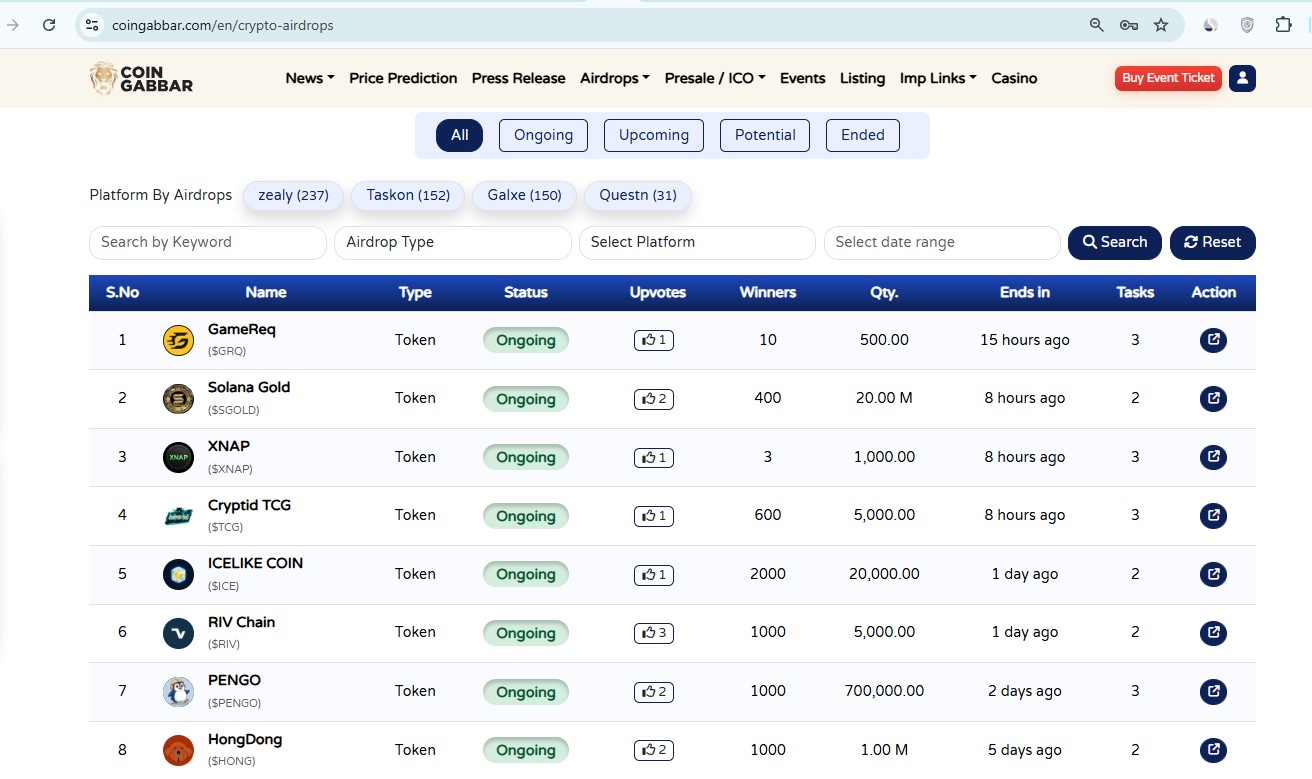Open the PENGO airdrop external action link
Screen dimensions: 1312x779
pyautogui.click(x=1212, y=691)
